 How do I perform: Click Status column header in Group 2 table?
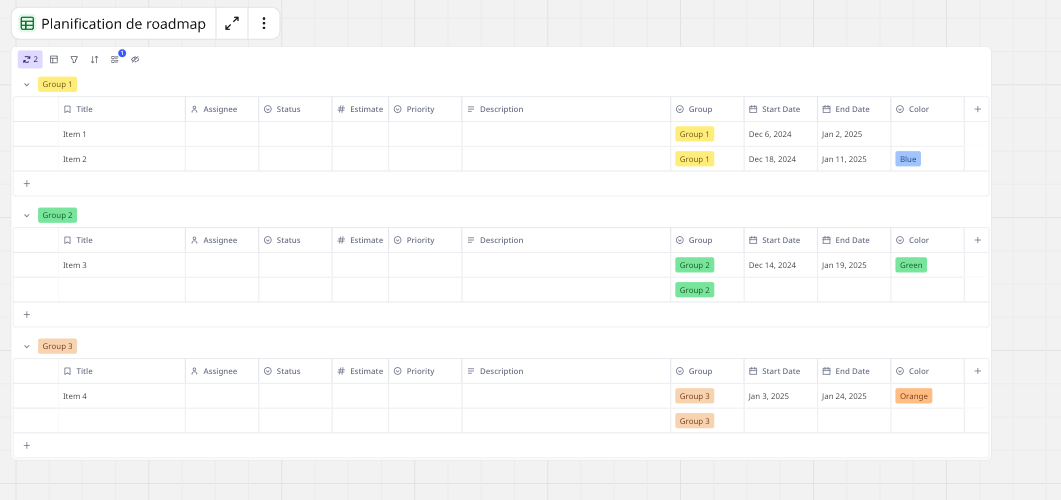295,240
